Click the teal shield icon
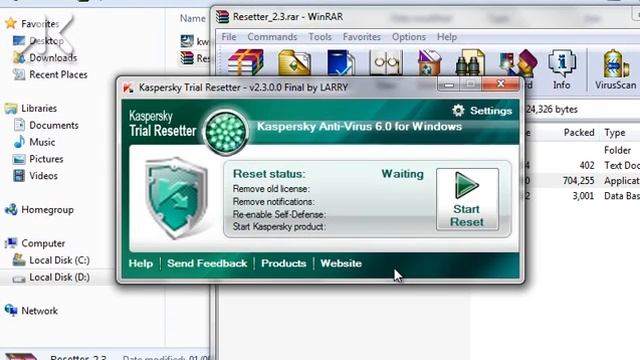This screenshot has height=360, width=640. coord(176,198)
